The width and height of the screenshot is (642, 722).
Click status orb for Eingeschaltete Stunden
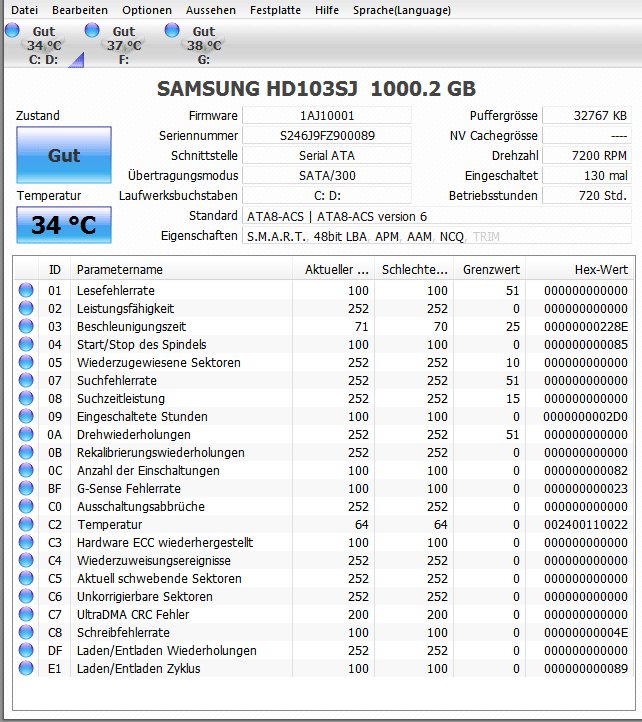pyautogui.click(x=26, y=416)
